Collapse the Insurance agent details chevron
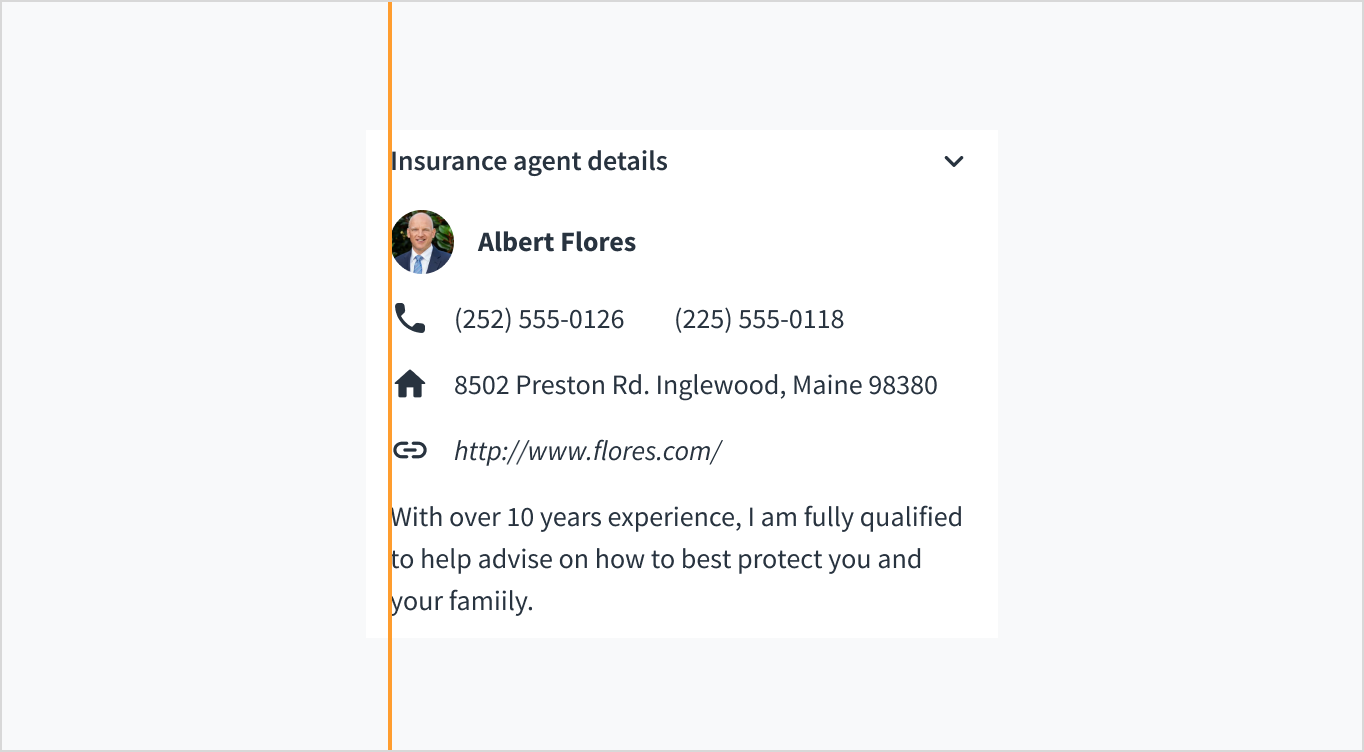 [954, 161]
